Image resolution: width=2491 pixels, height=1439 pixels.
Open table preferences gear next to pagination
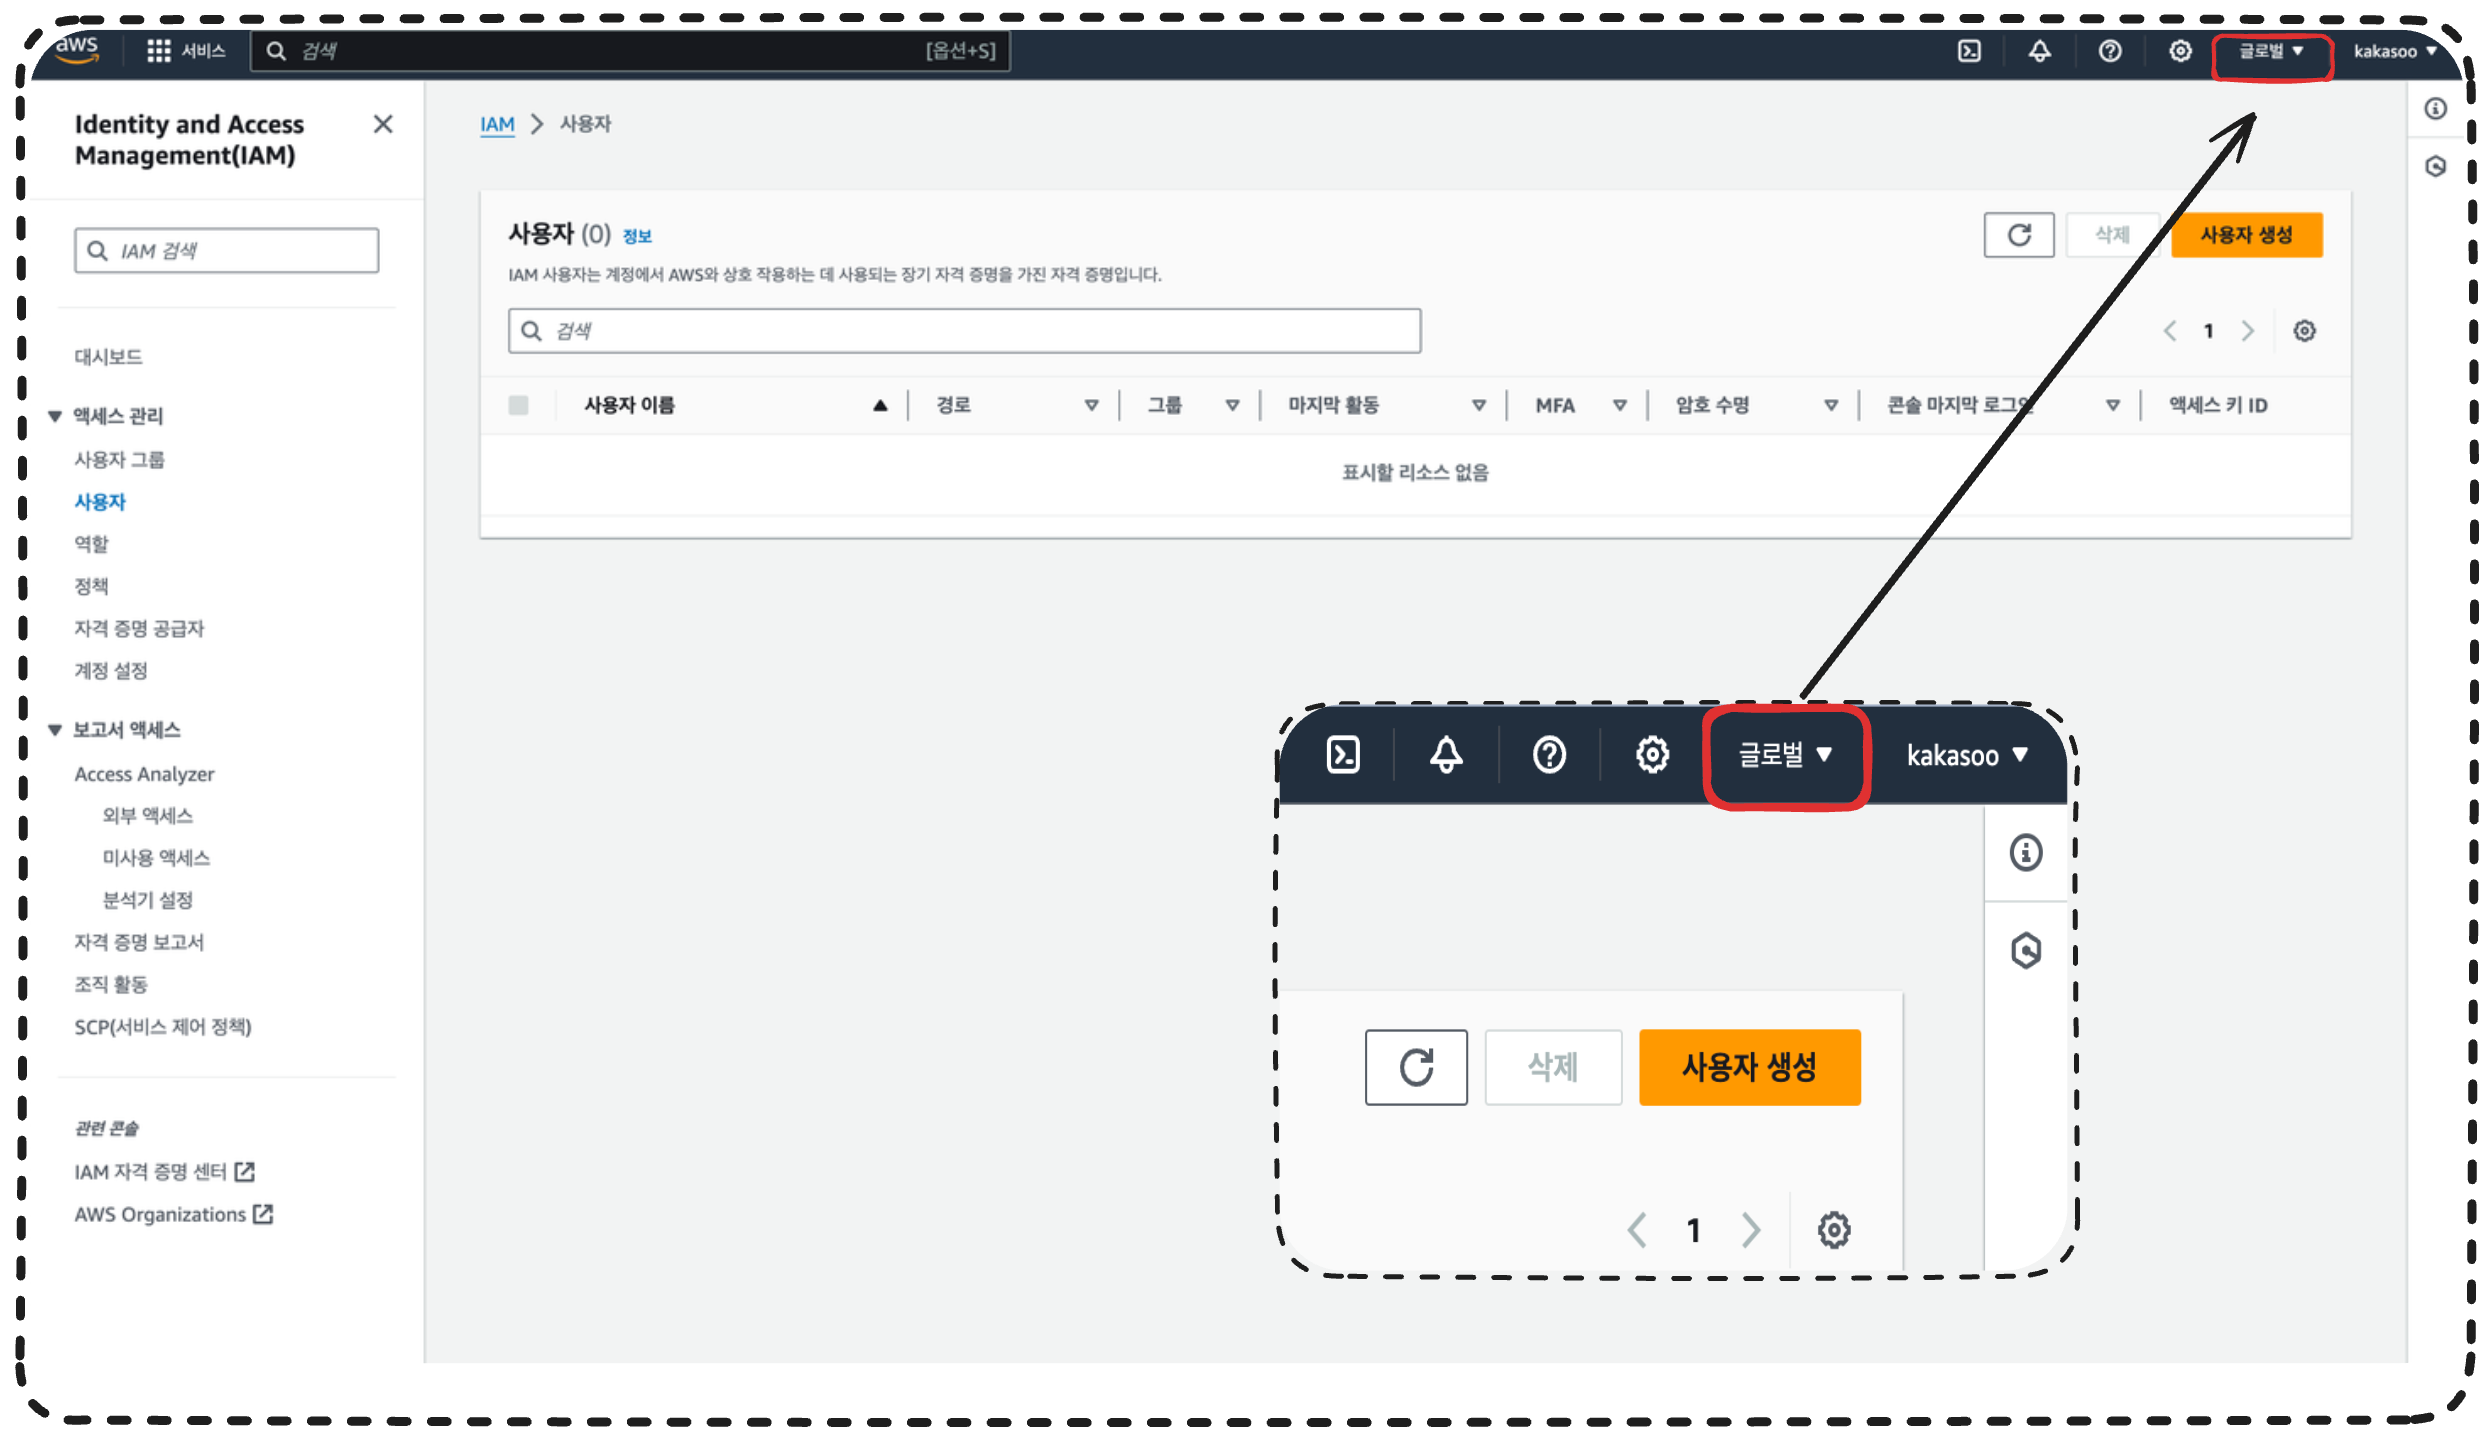(2304, 331)
